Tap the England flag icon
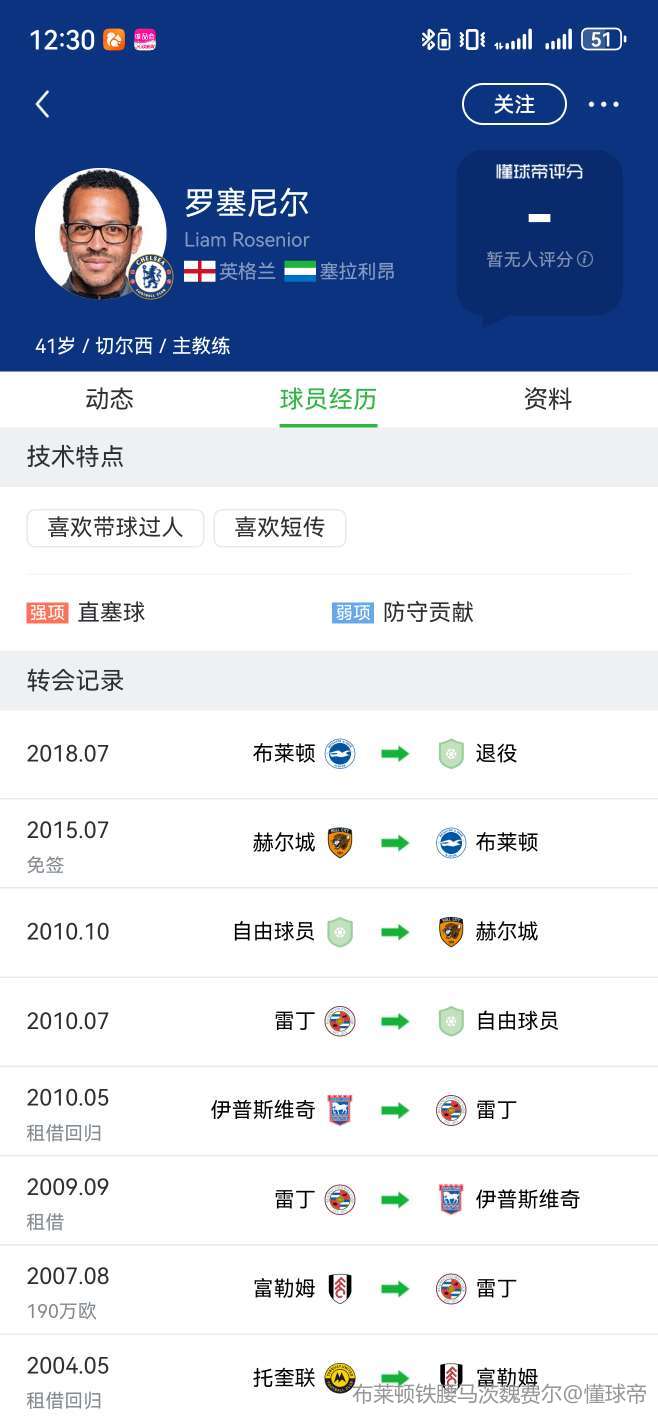 click(x=200, y=271)
